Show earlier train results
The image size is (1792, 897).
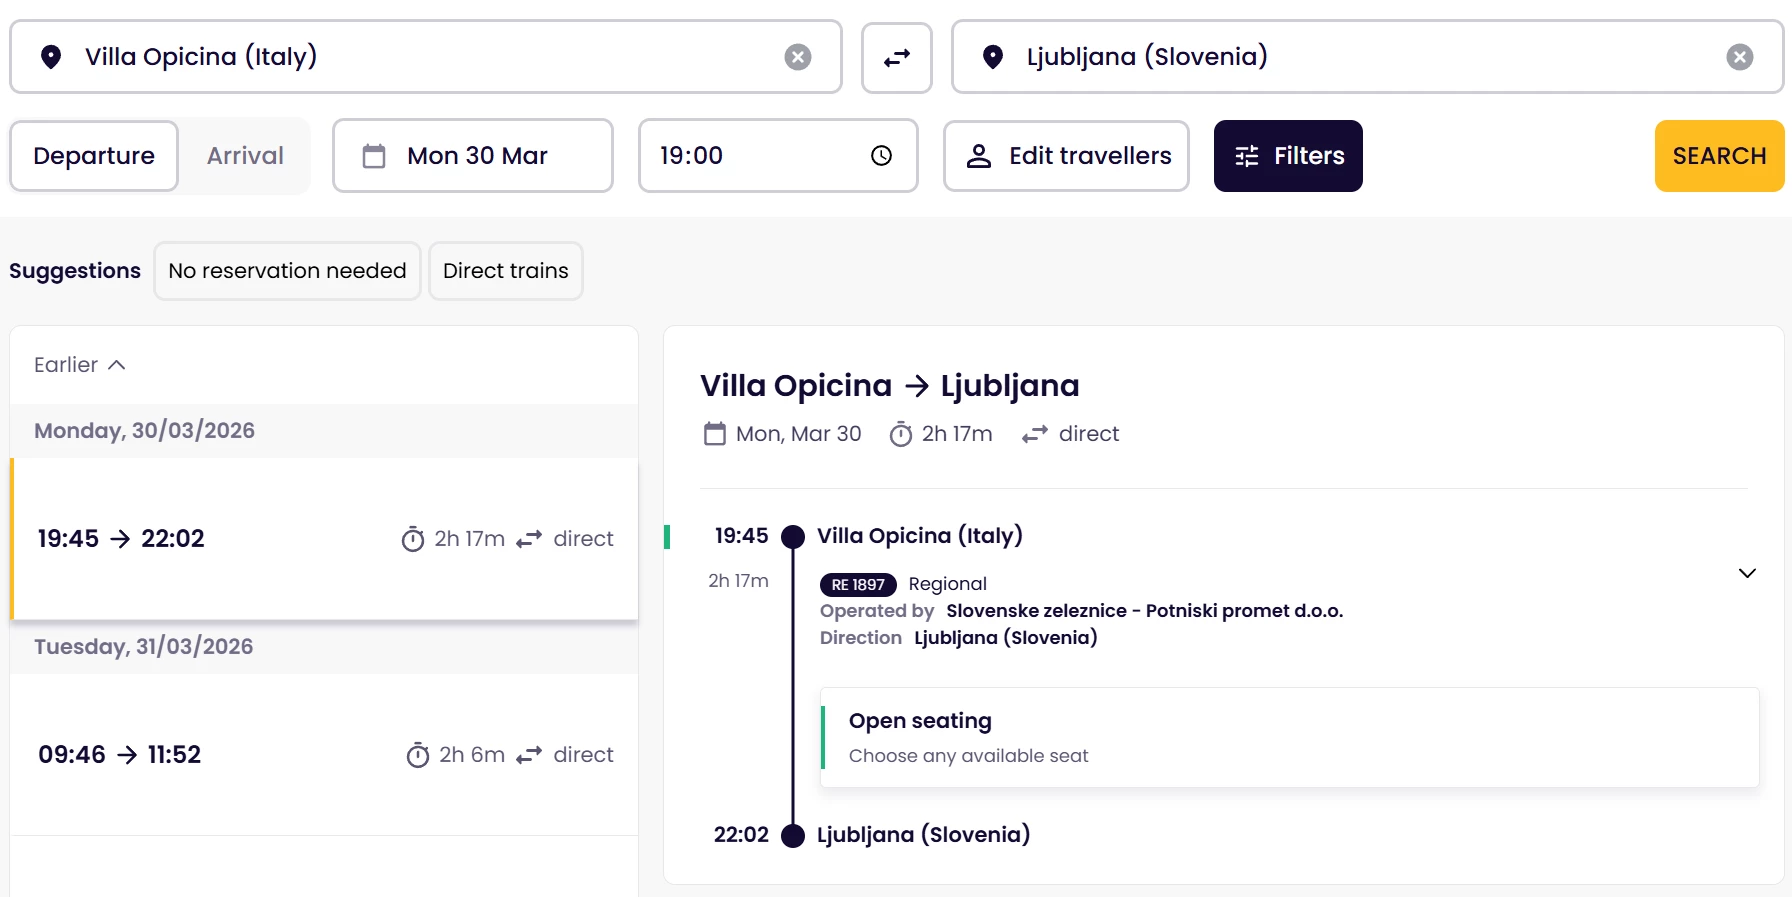pyautogui.click(x=80, y=365)
